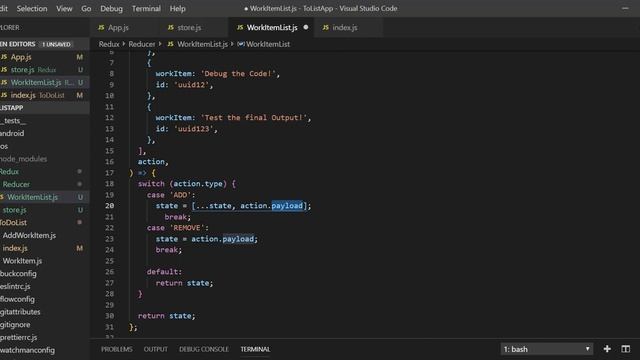Minimize the Visual Studio Code window

tap(625, 9)
